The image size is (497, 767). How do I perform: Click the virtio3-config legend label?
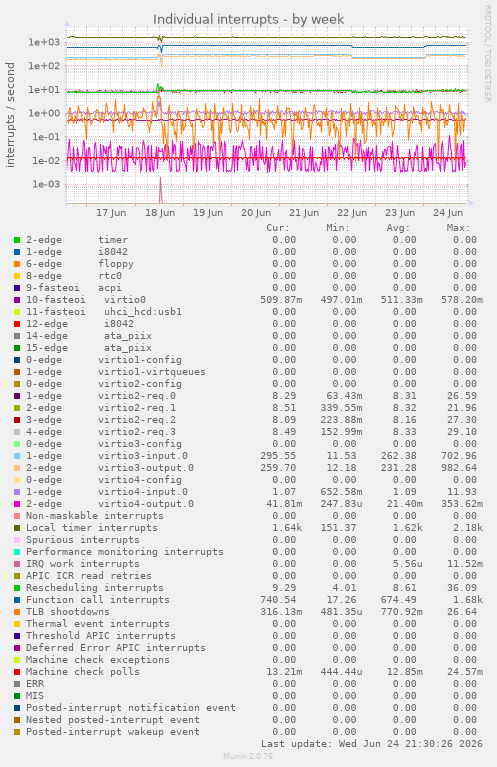[x=104, y=444]
